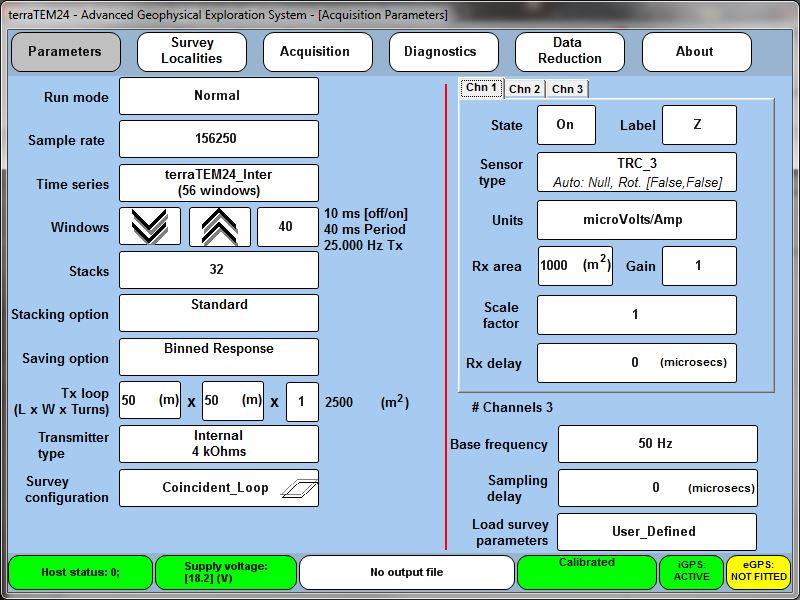800x600 pixels.
Task: Show the About page
Action: click(697, 52)
